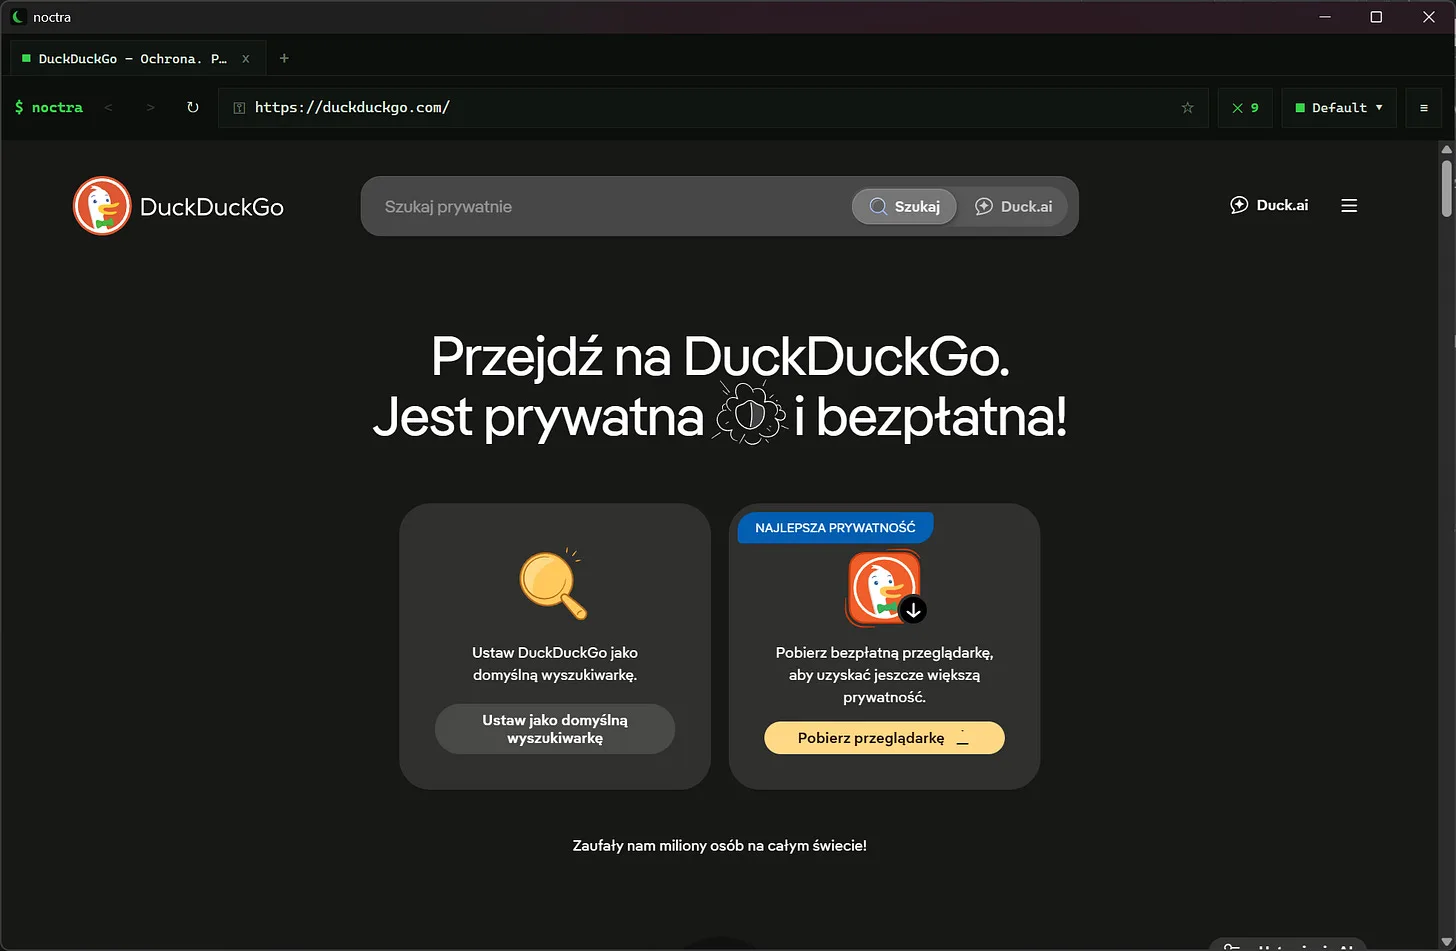Bookmark the page with the star icon

(x=1187, y=108)
